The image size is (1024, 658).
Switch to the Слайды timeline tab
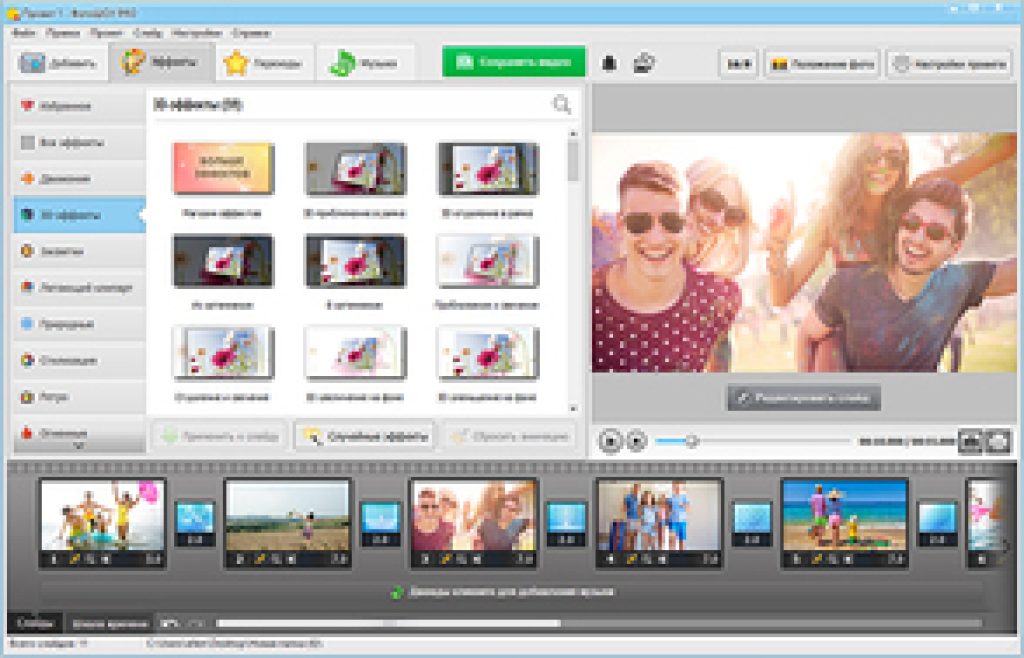(35, 623)
